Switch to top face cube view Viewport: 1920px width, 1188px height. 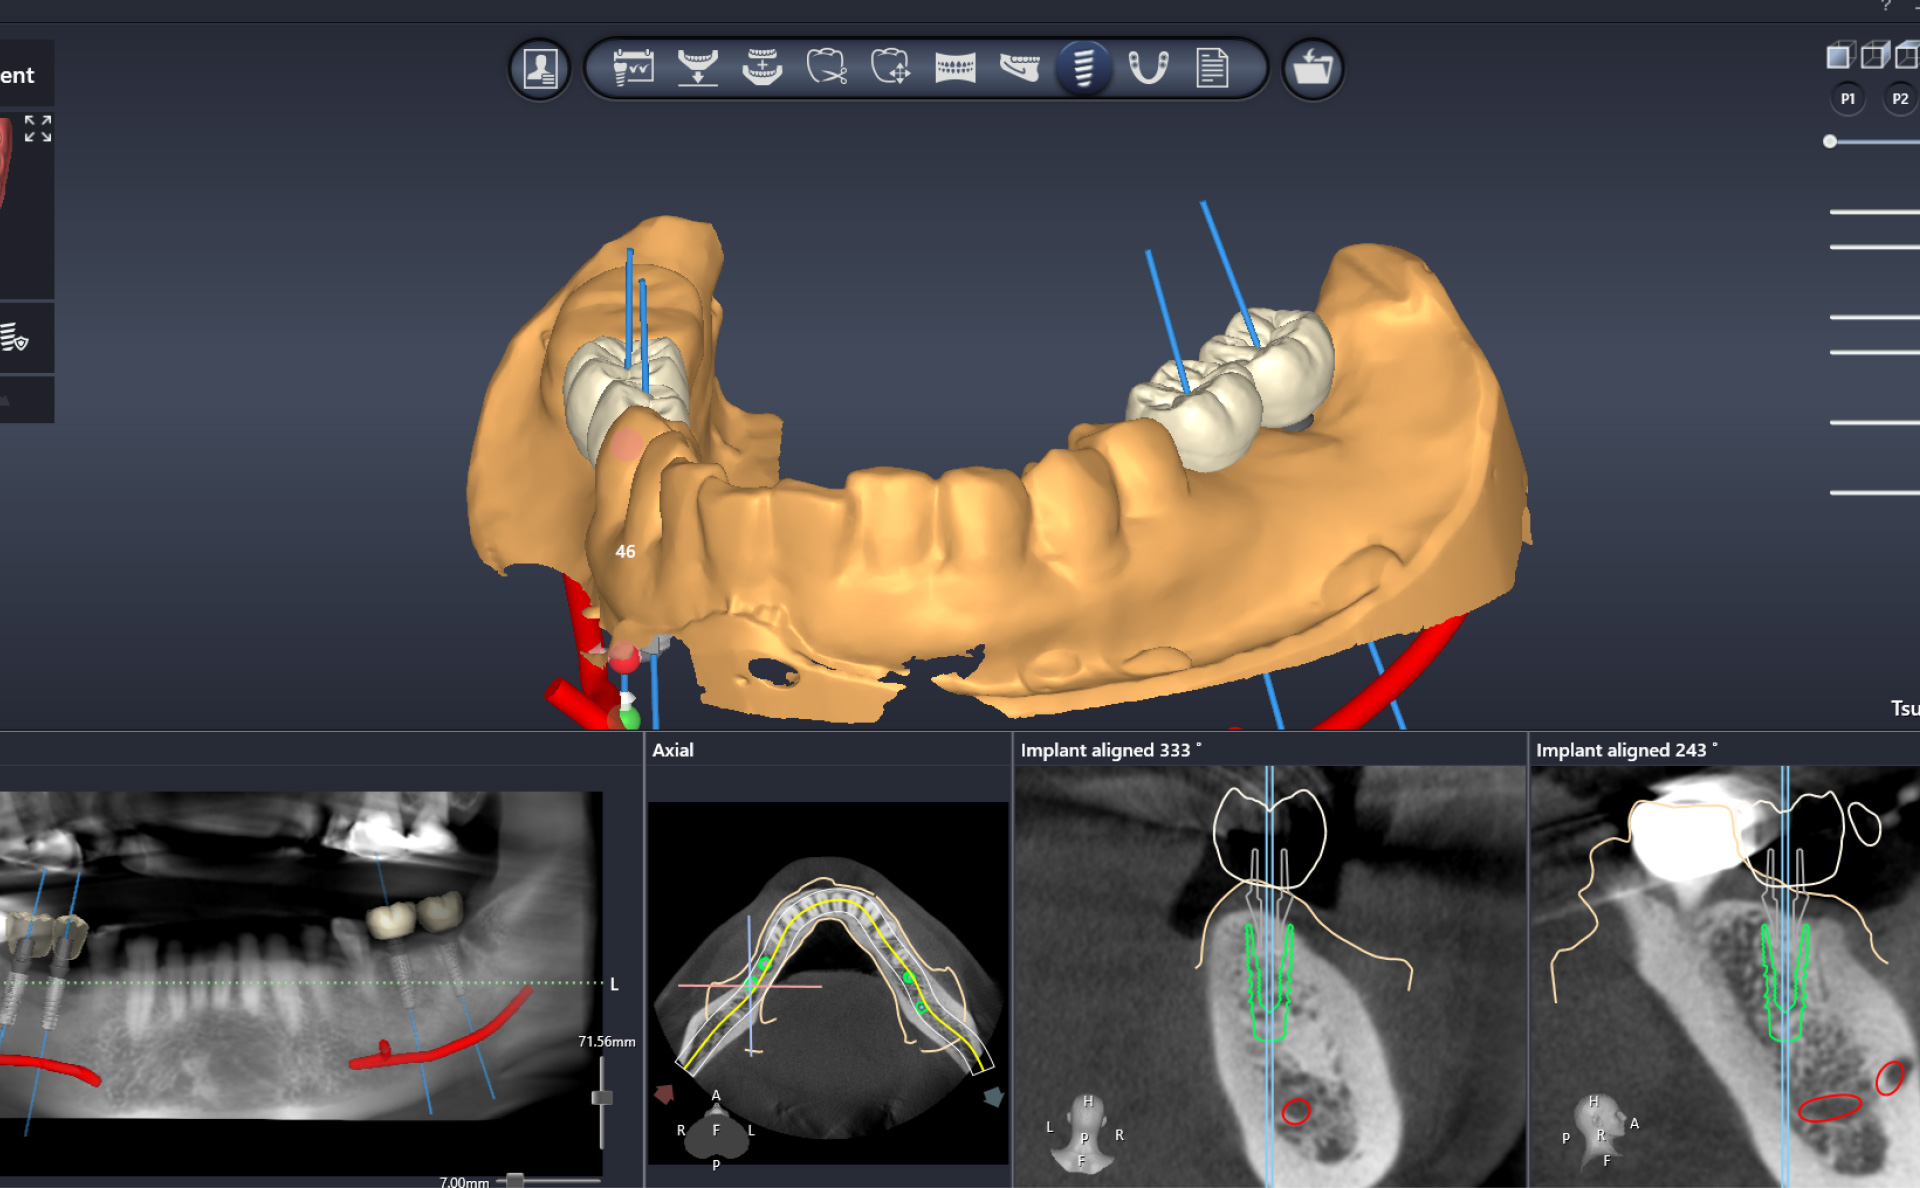coord(1907,56)
